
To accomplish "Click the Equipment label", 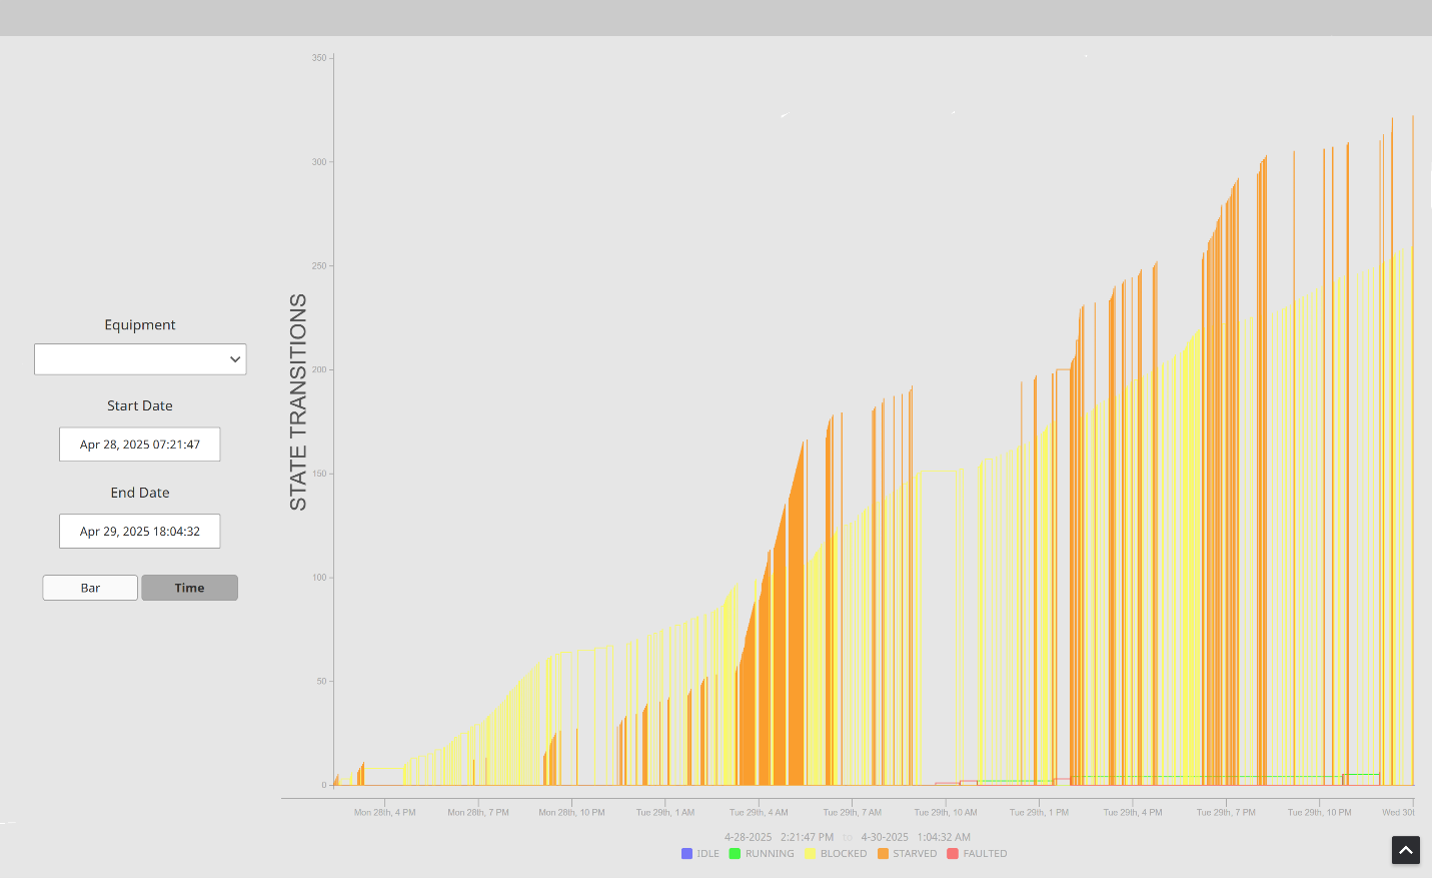I will point(140,325).
